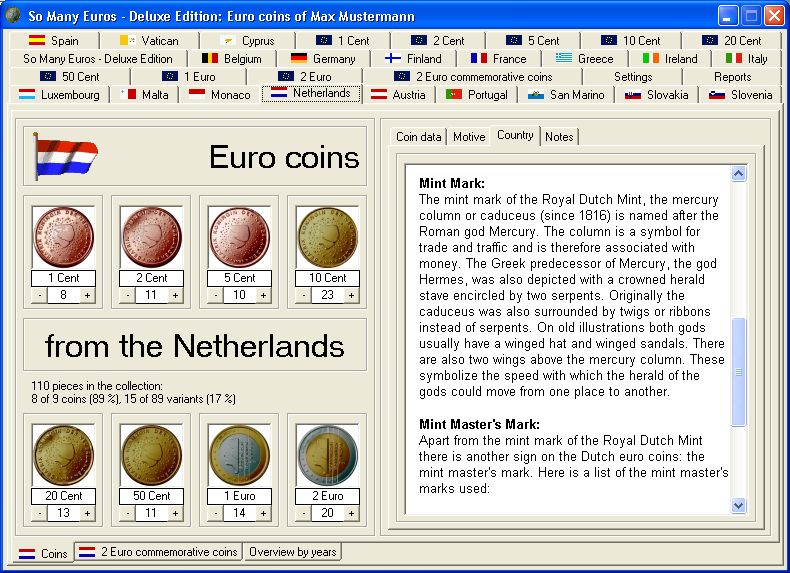Open the Reports tab

point(732,77)
